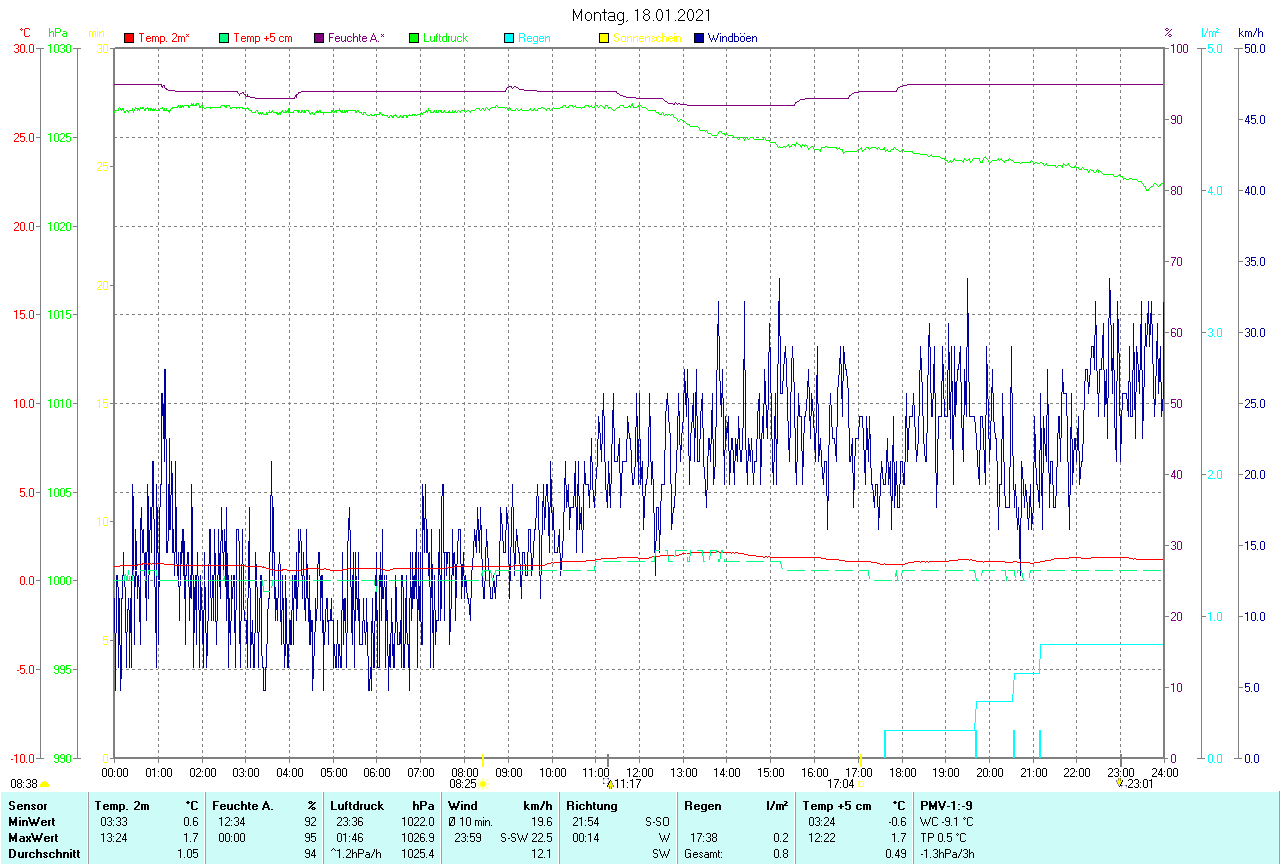Select the 'Temp +5 cm' legend label
The image size is (1280, 864).
pos(263,38)
